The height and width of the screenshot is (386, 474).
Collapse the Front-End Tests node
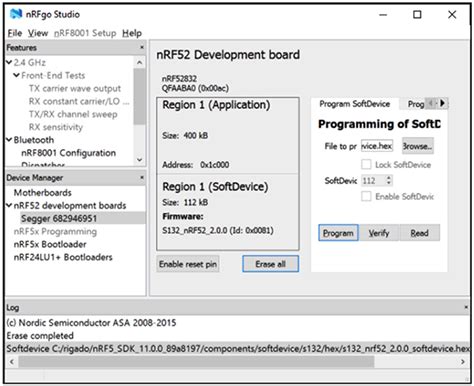tap(16, 75)
